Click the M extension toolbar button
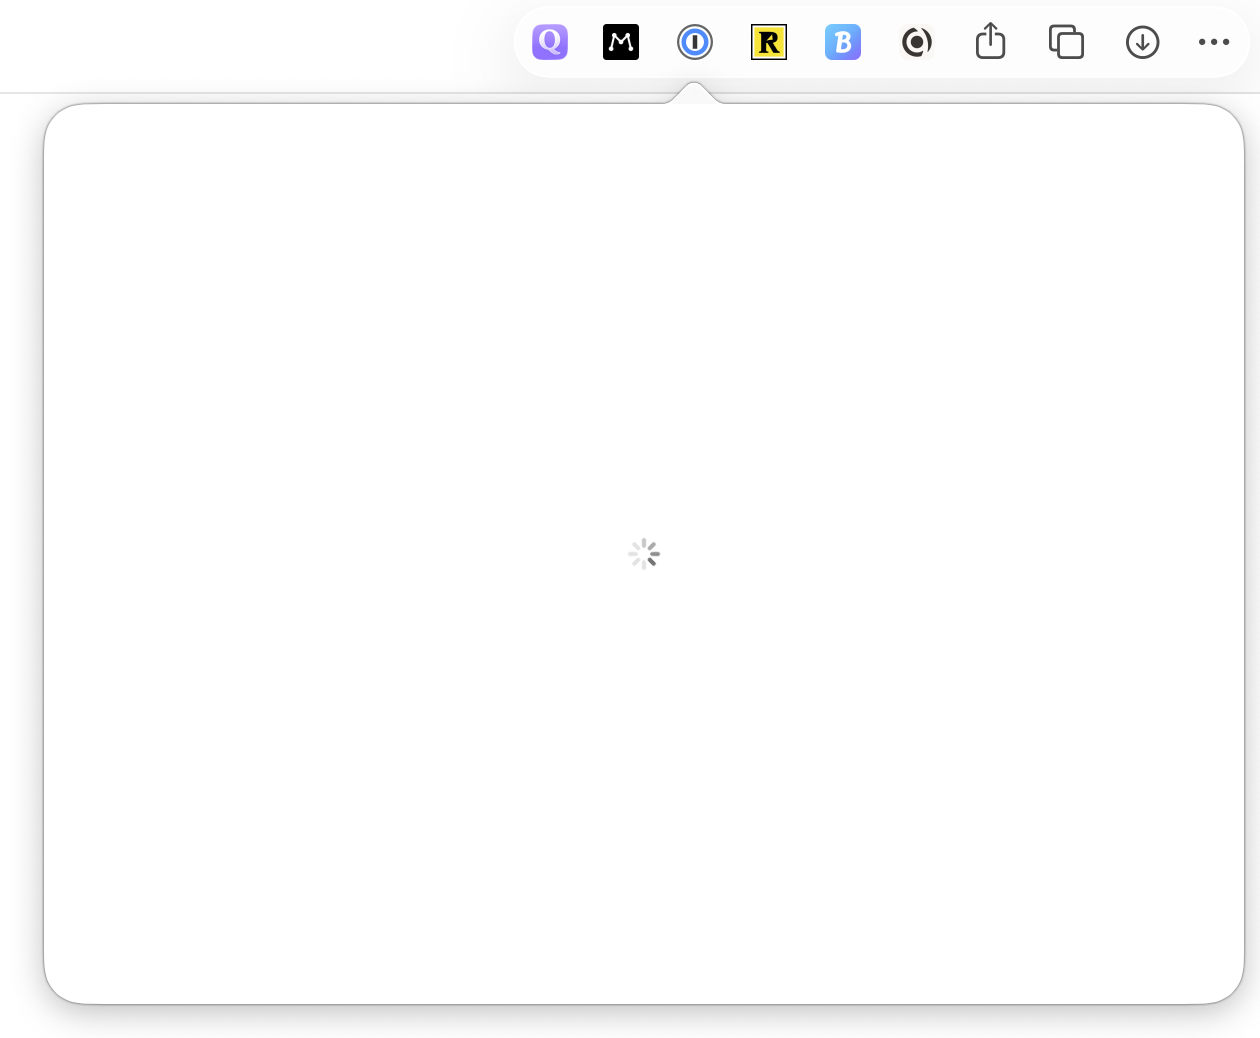Viewport: 1260px width, 1038px height. pyautogui.click(x=621, y=42)
